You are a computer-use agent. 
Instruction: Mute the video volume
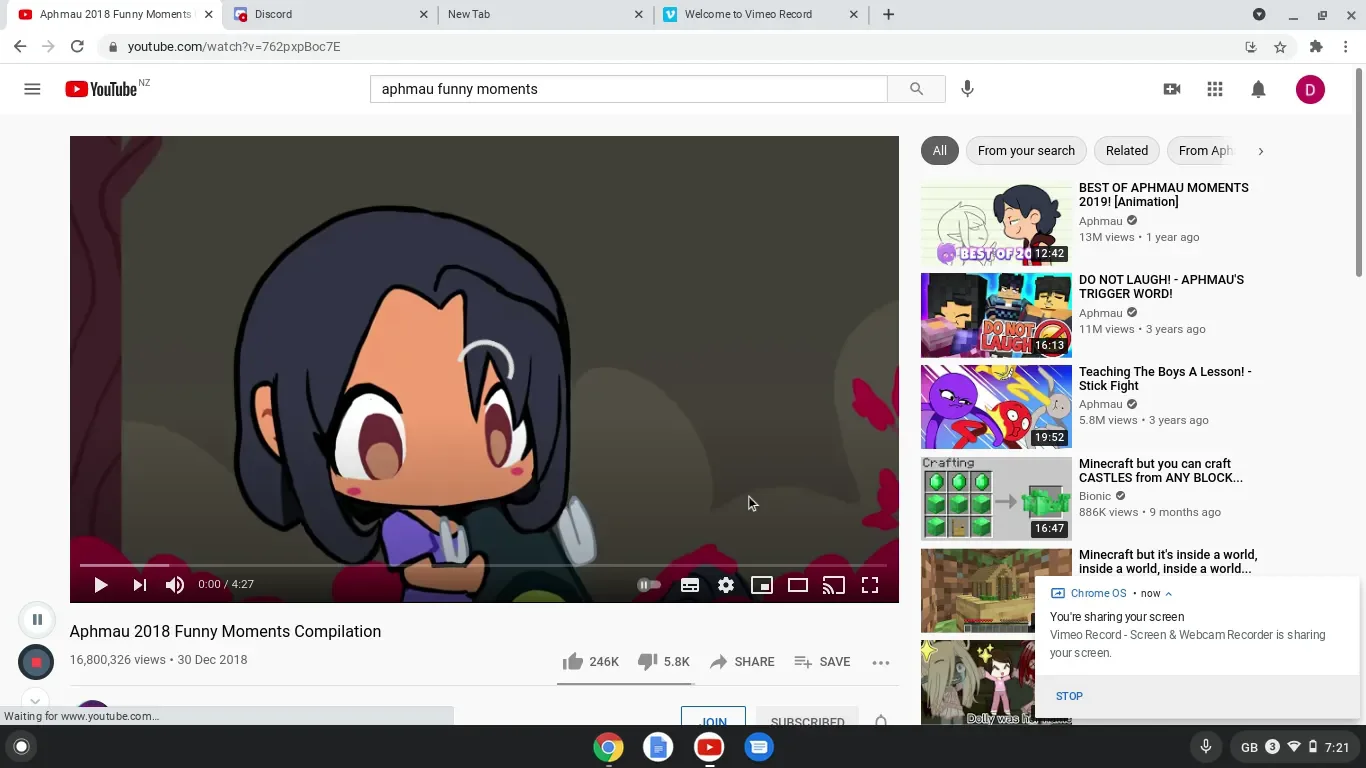tap(175, 585)
